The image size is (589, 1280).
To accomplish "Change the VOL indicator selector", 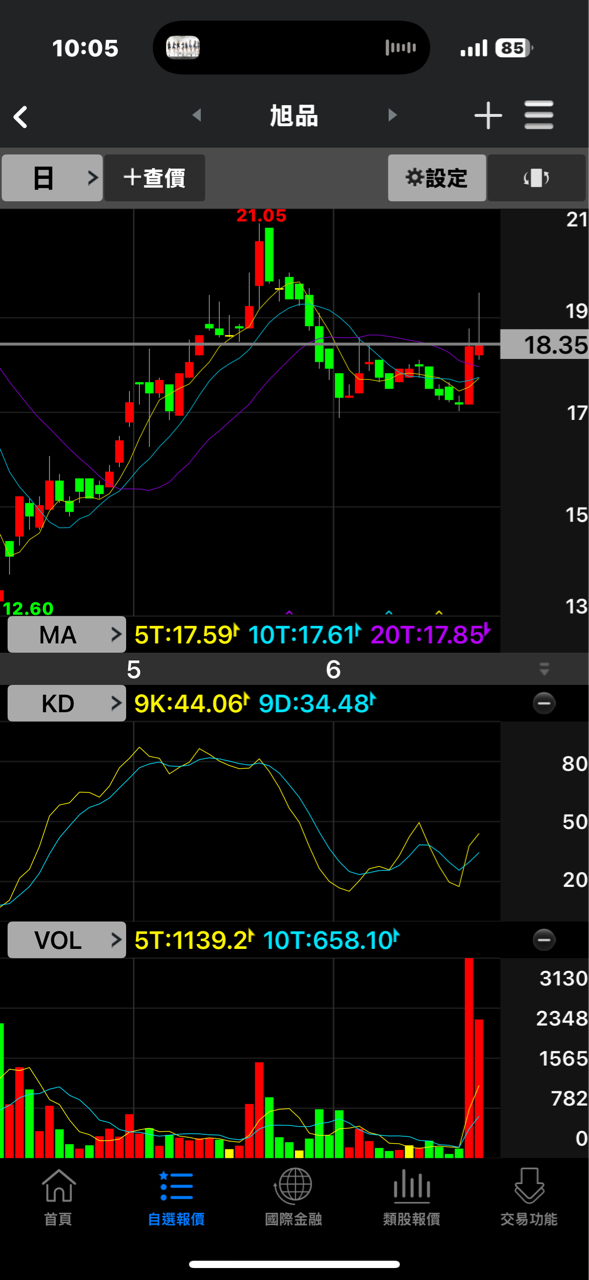I will [67, 940].
